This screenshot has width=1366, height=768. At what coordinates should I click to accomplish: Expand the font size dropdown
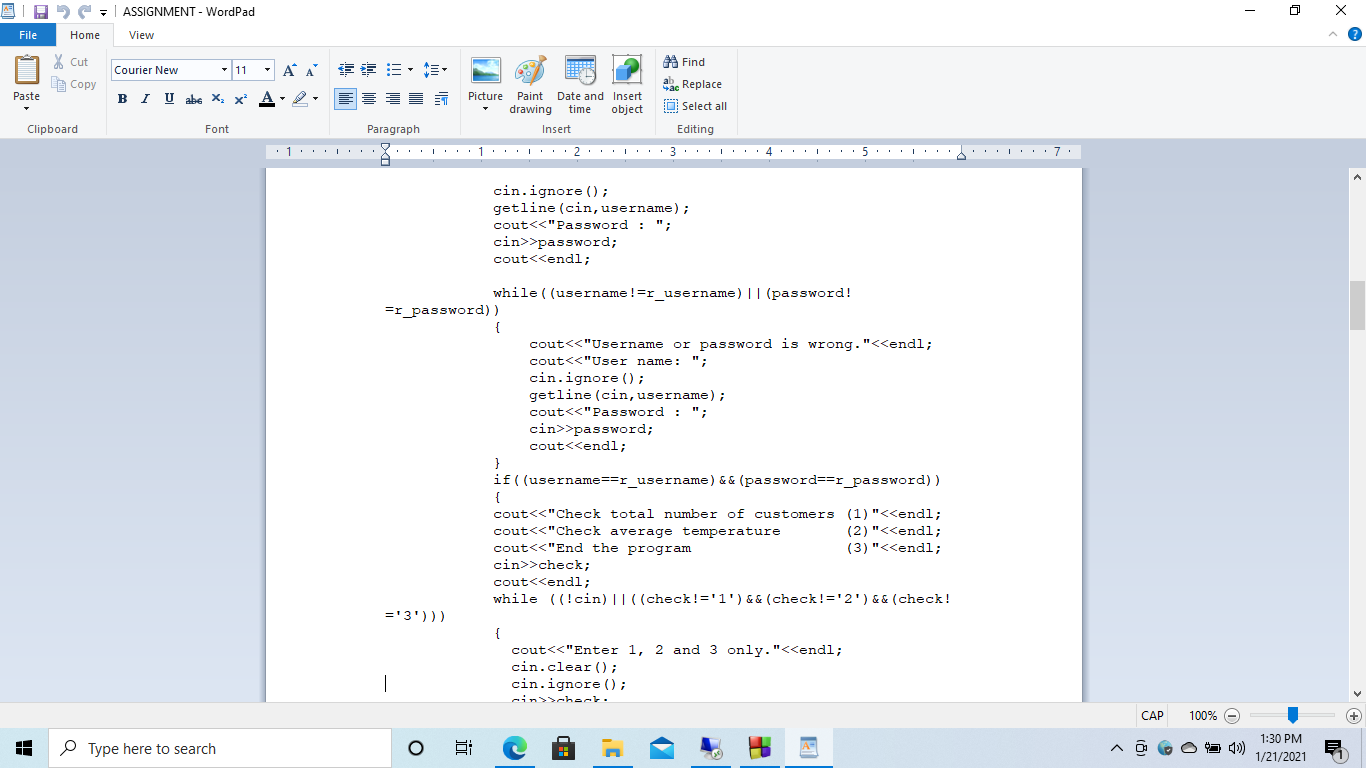click(x=265, y=70)
